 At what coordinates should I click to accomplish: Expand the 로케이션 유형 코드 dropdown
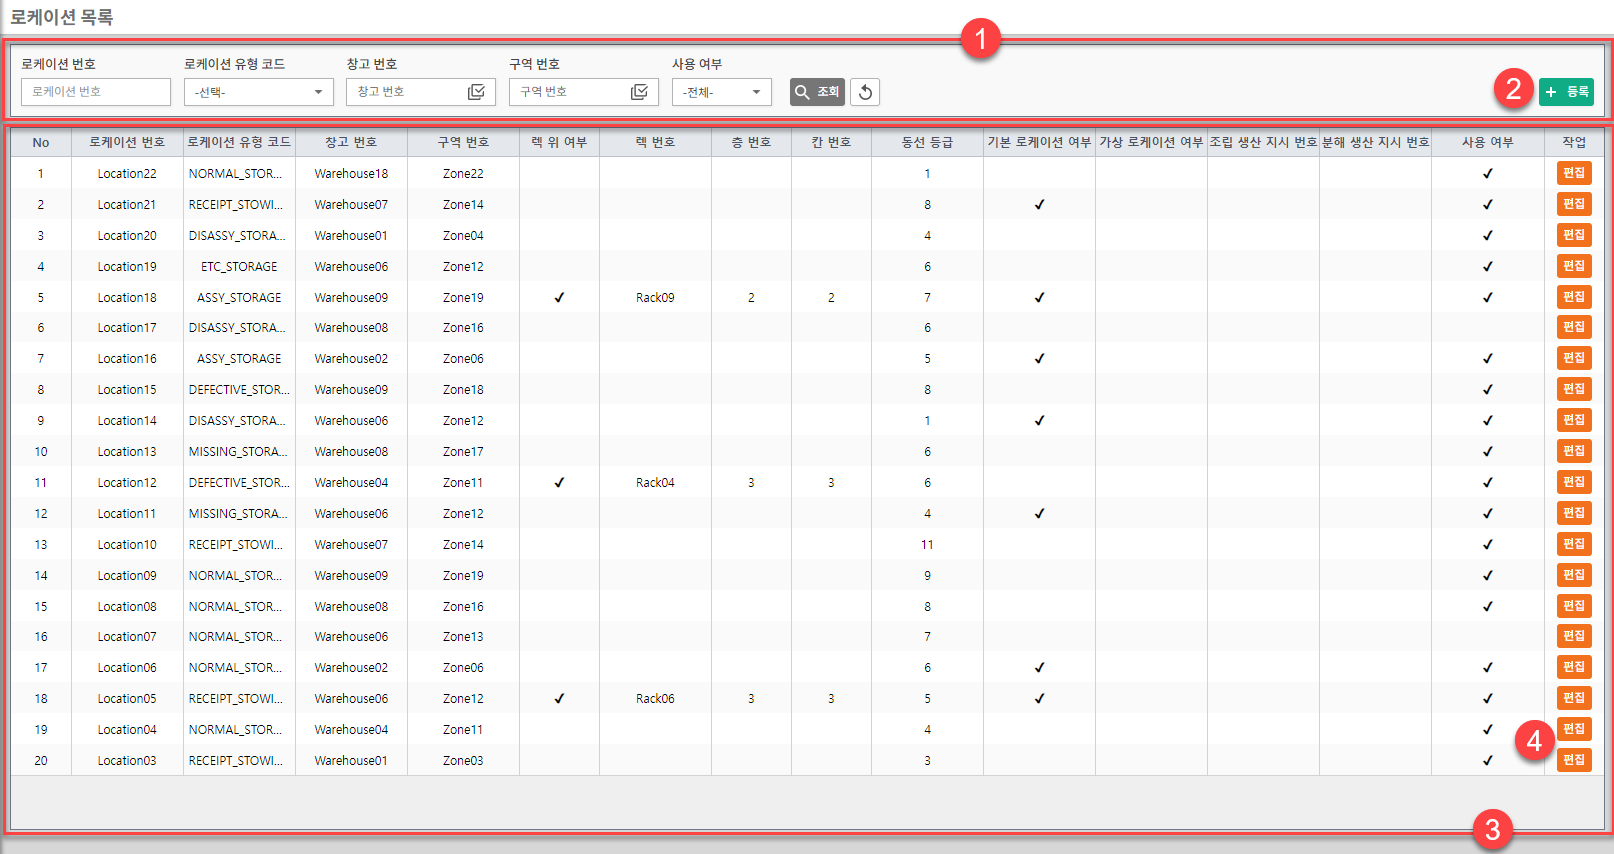[258, 92]
